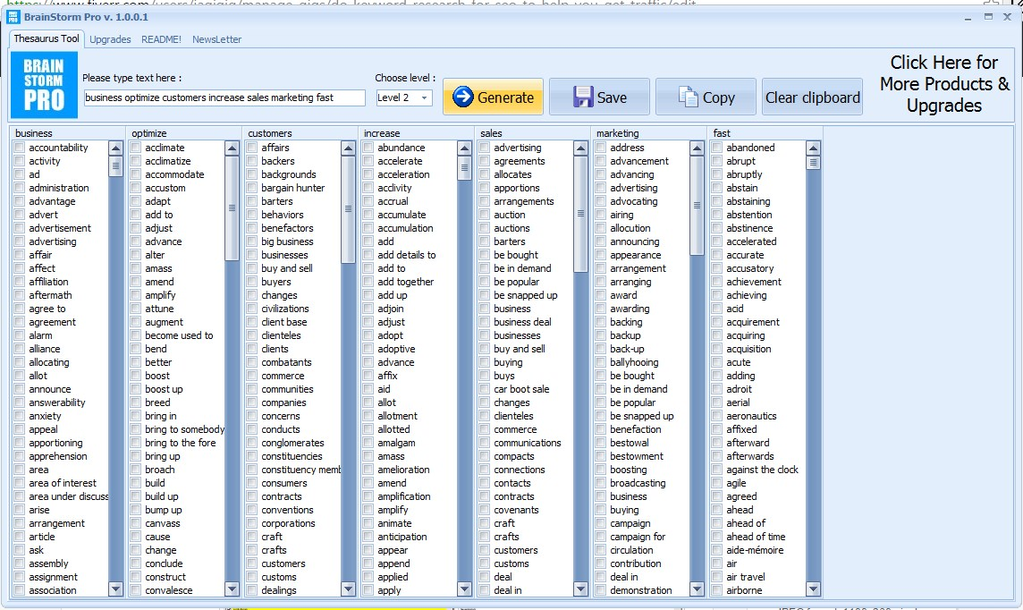This screenshot has width=1023, height=610.
Task: Select 'area of interest' in the business list
Action: point(62,483)
